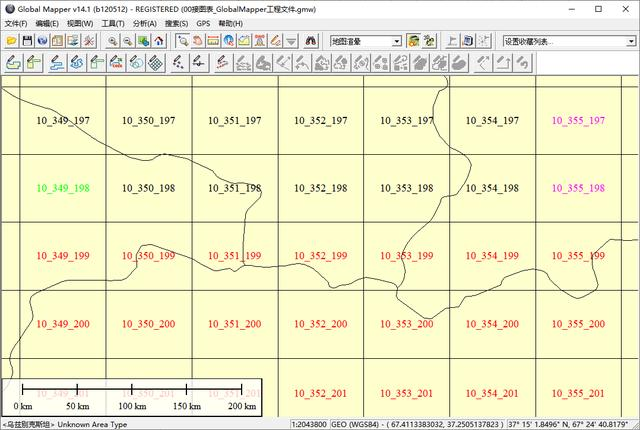Select map tile labeled 10_352_198
This screenshot has height=430, width=640.
320,188
